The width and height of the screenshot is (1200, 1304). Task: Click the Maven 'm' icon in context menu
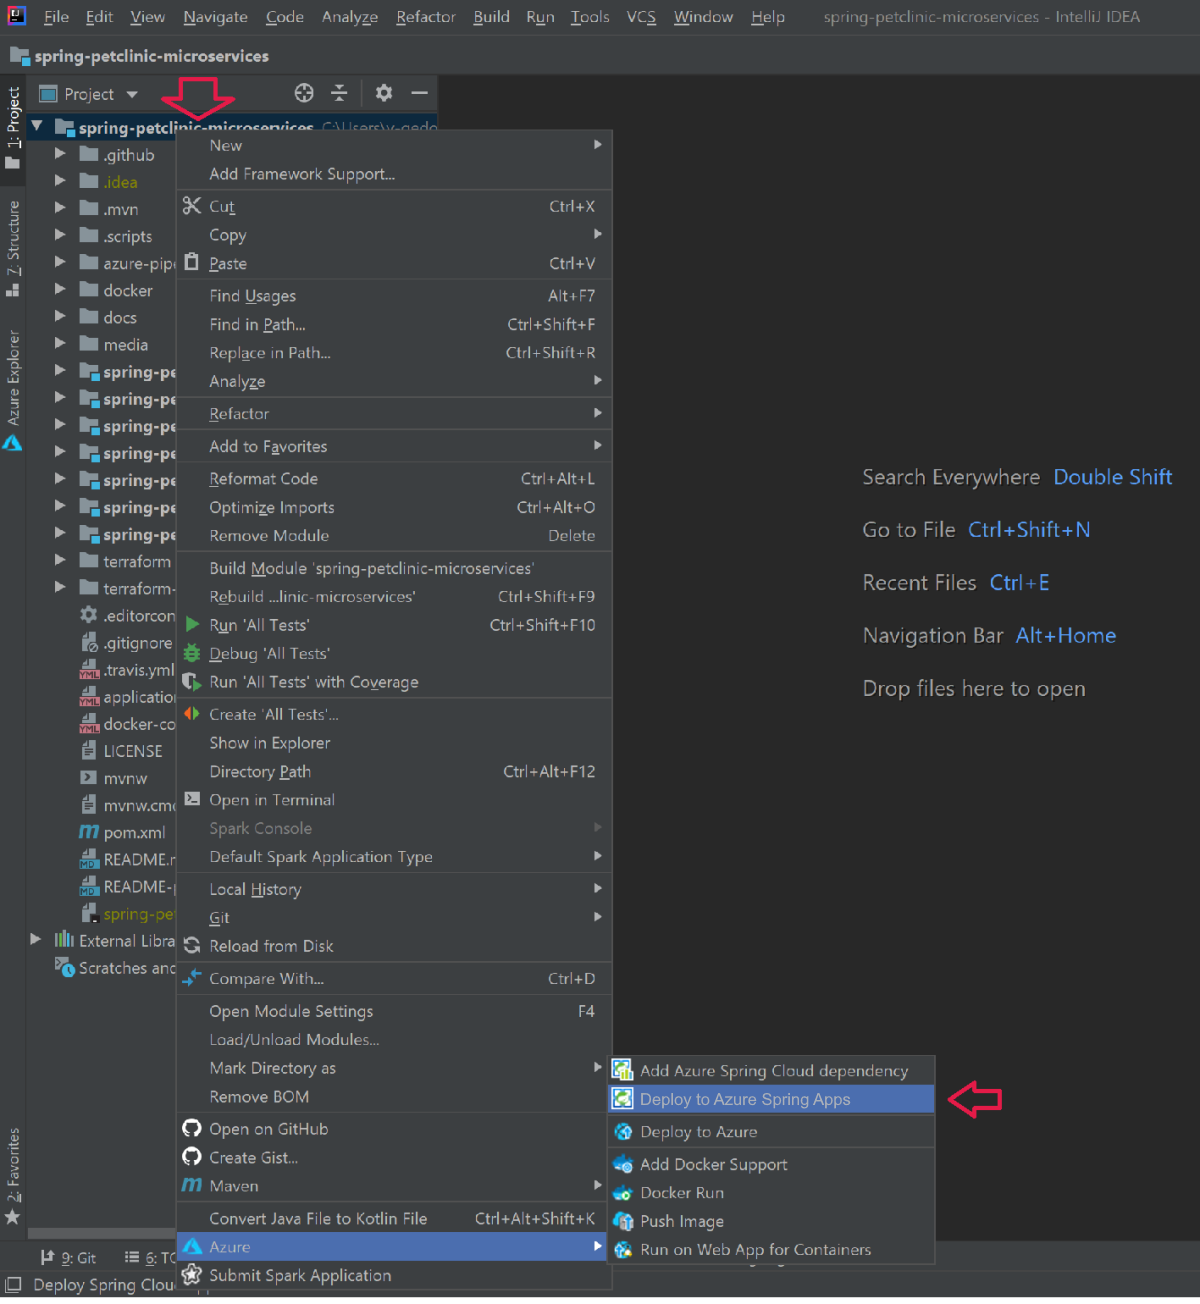[x=192, y=1185]
